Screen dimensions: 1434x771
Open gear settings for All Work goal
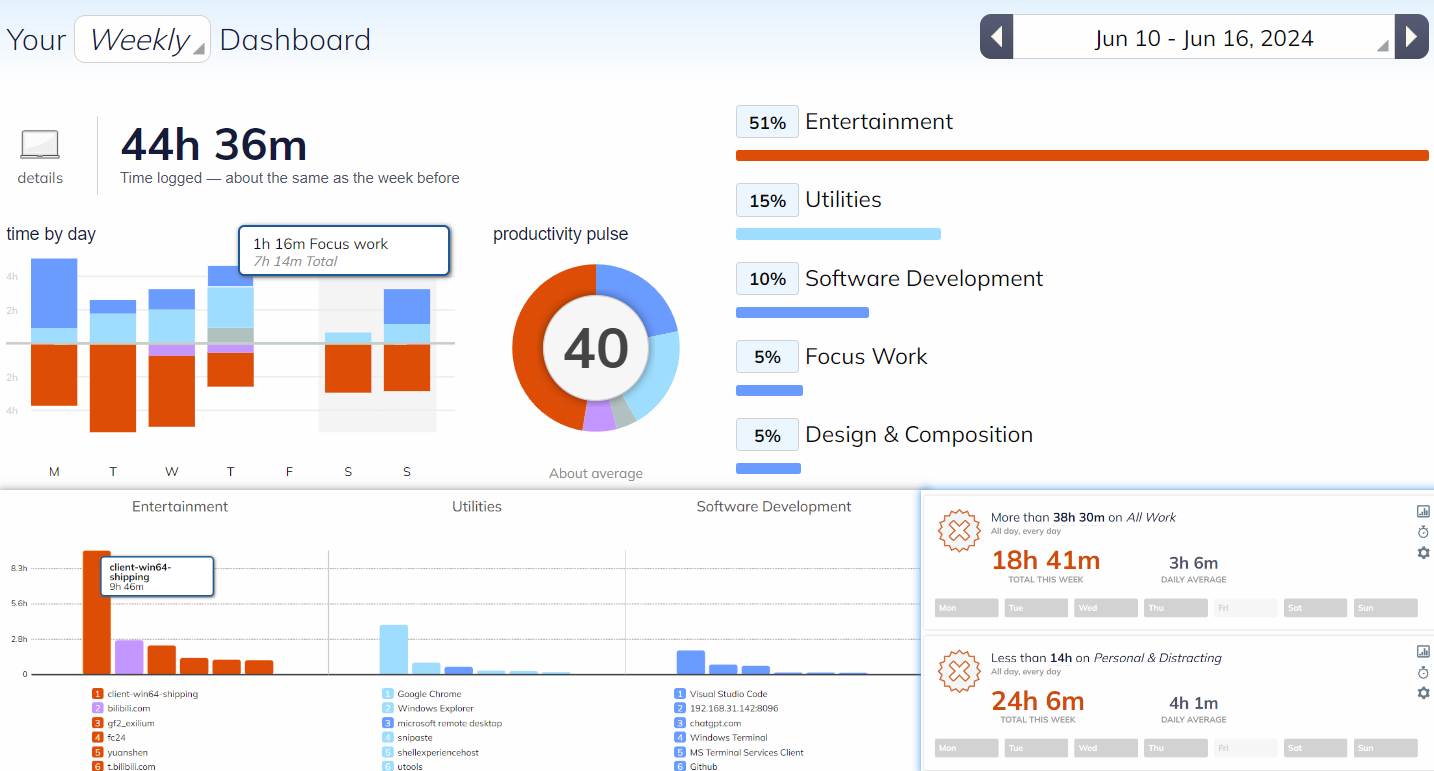pyautogui.click(x=1423, y=553)
